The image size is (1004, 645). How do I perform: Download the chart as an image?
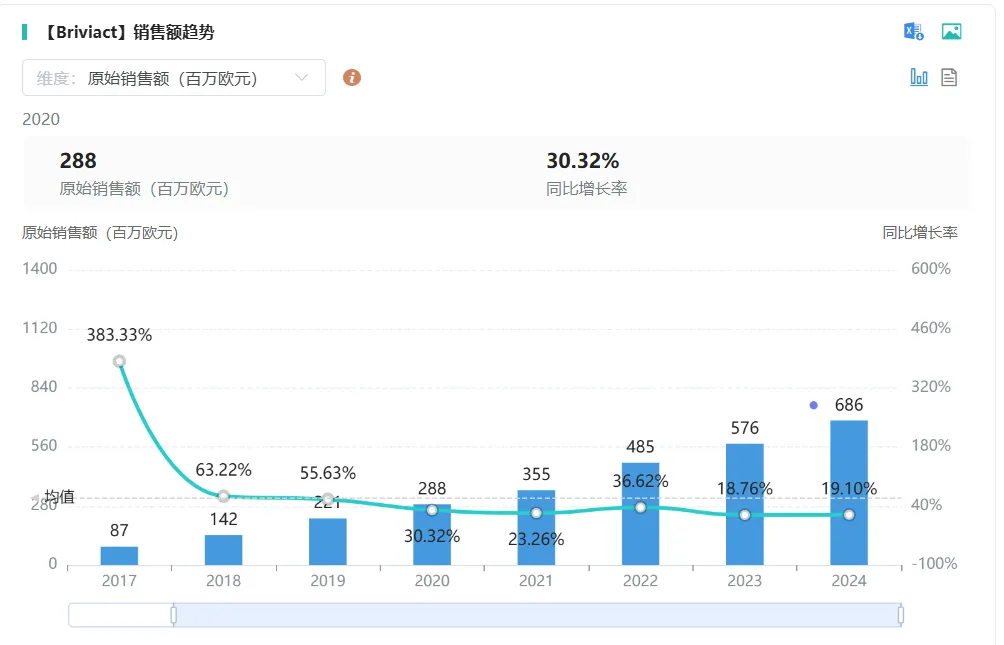(x=951, y=31)
